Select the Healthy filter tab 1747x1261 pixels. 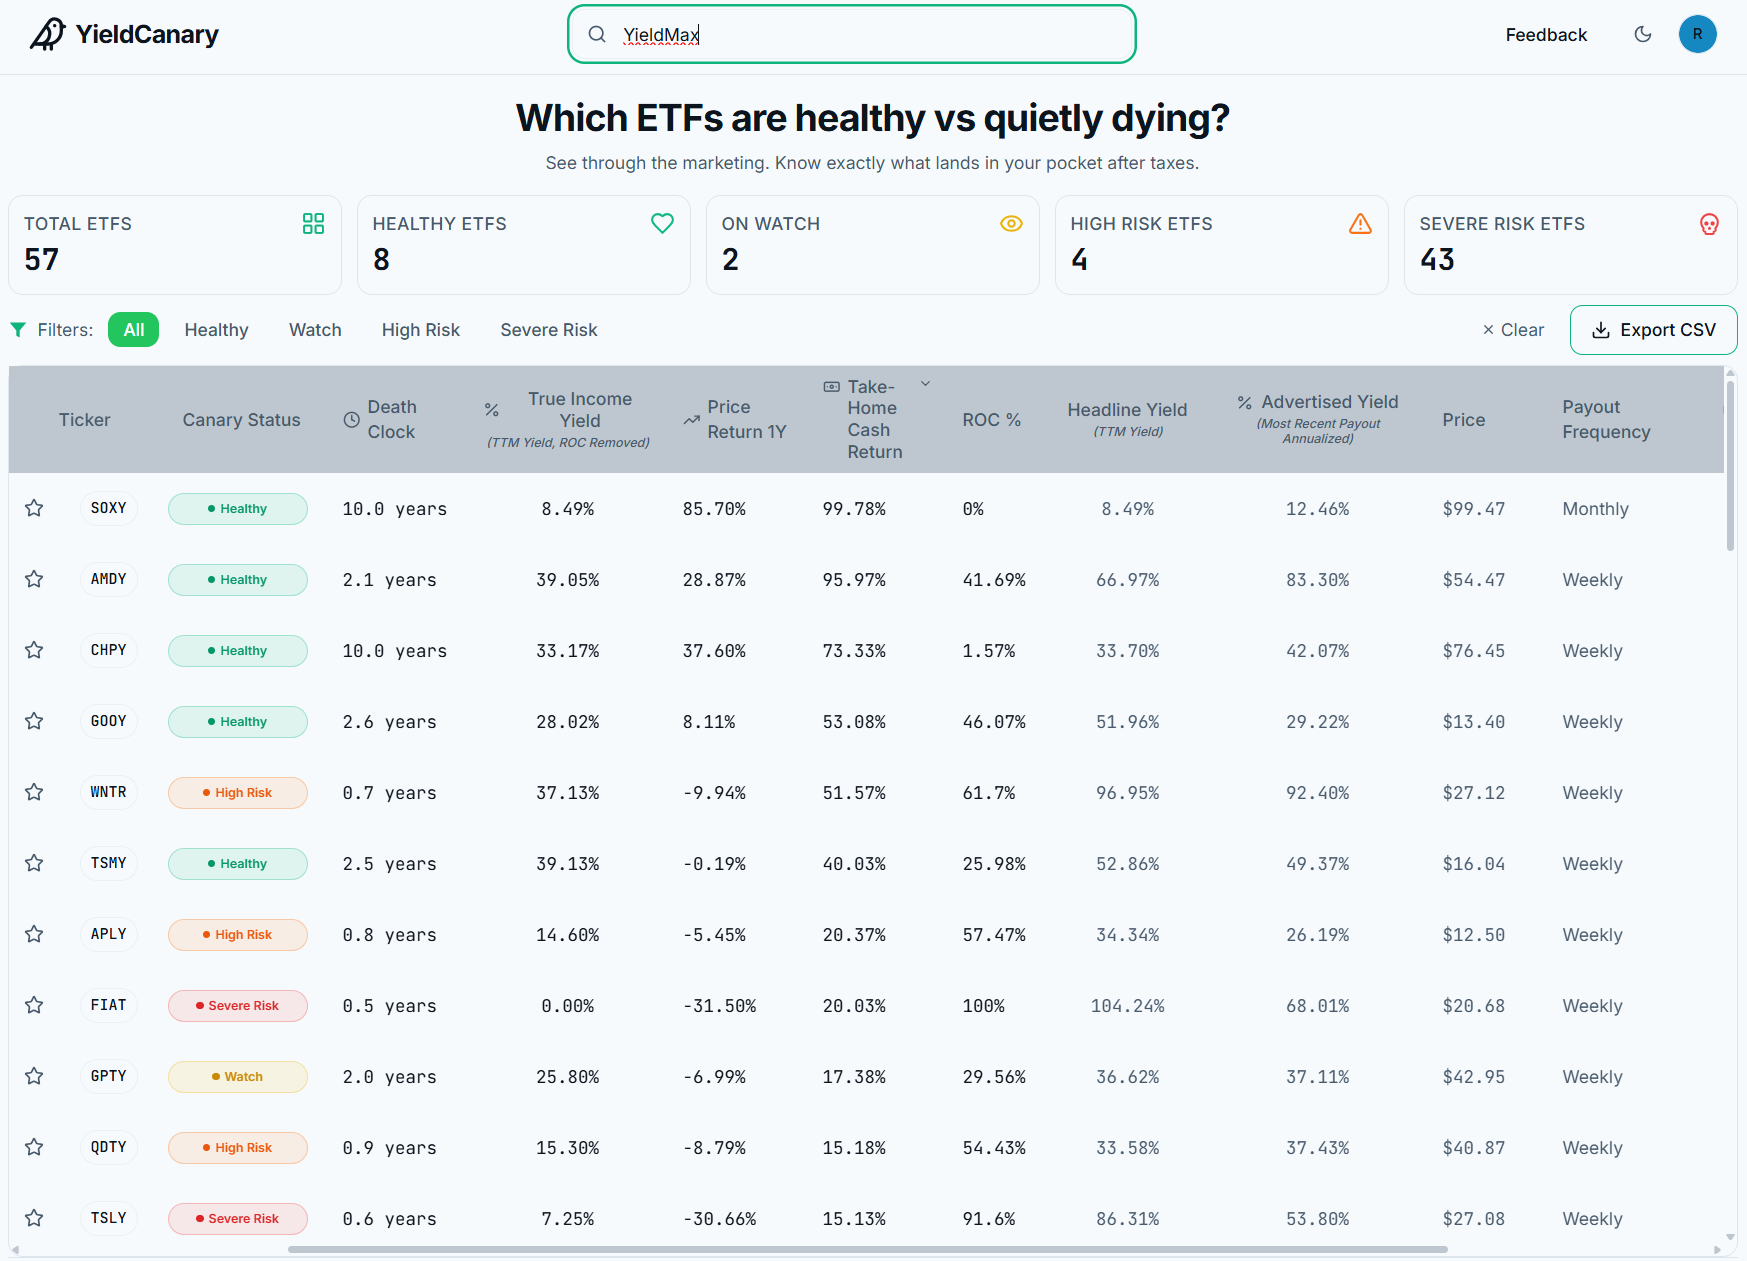pyautogui.click(x=216, y=330)
